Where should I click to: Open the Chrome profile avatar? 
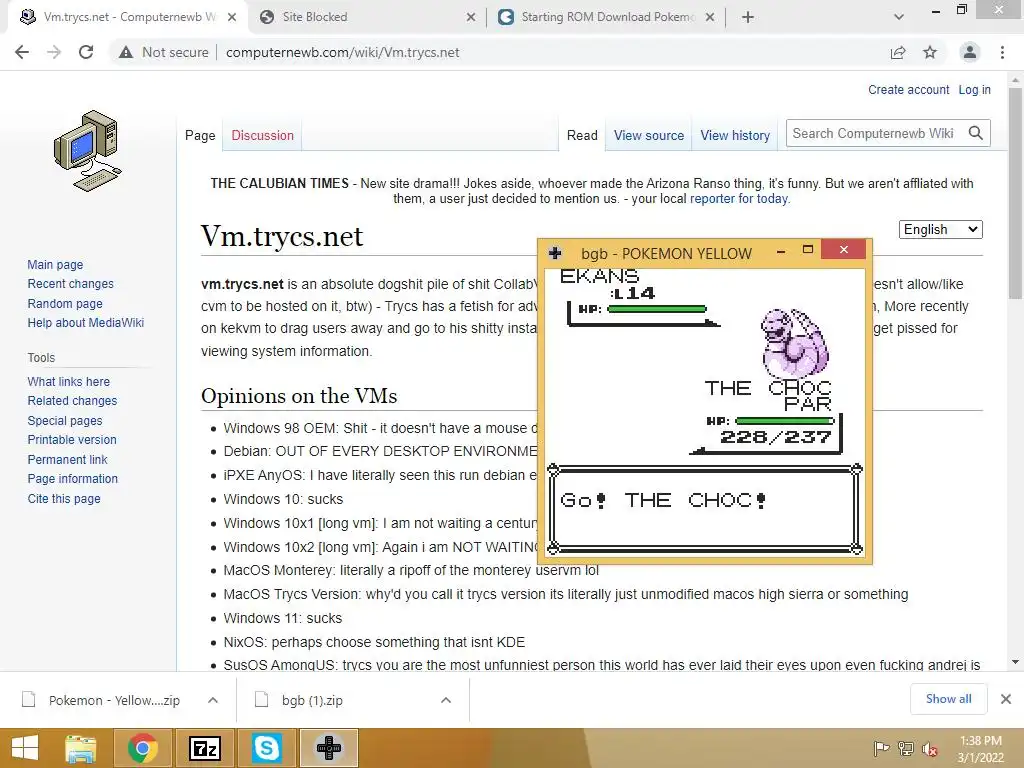tap(970, 52)
